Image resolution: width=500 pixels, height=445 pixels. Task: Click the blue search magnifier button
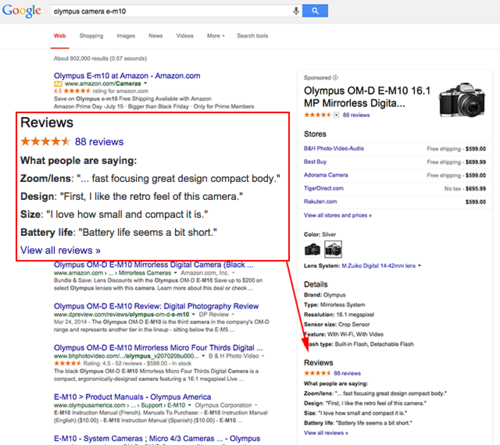(315, 11)
